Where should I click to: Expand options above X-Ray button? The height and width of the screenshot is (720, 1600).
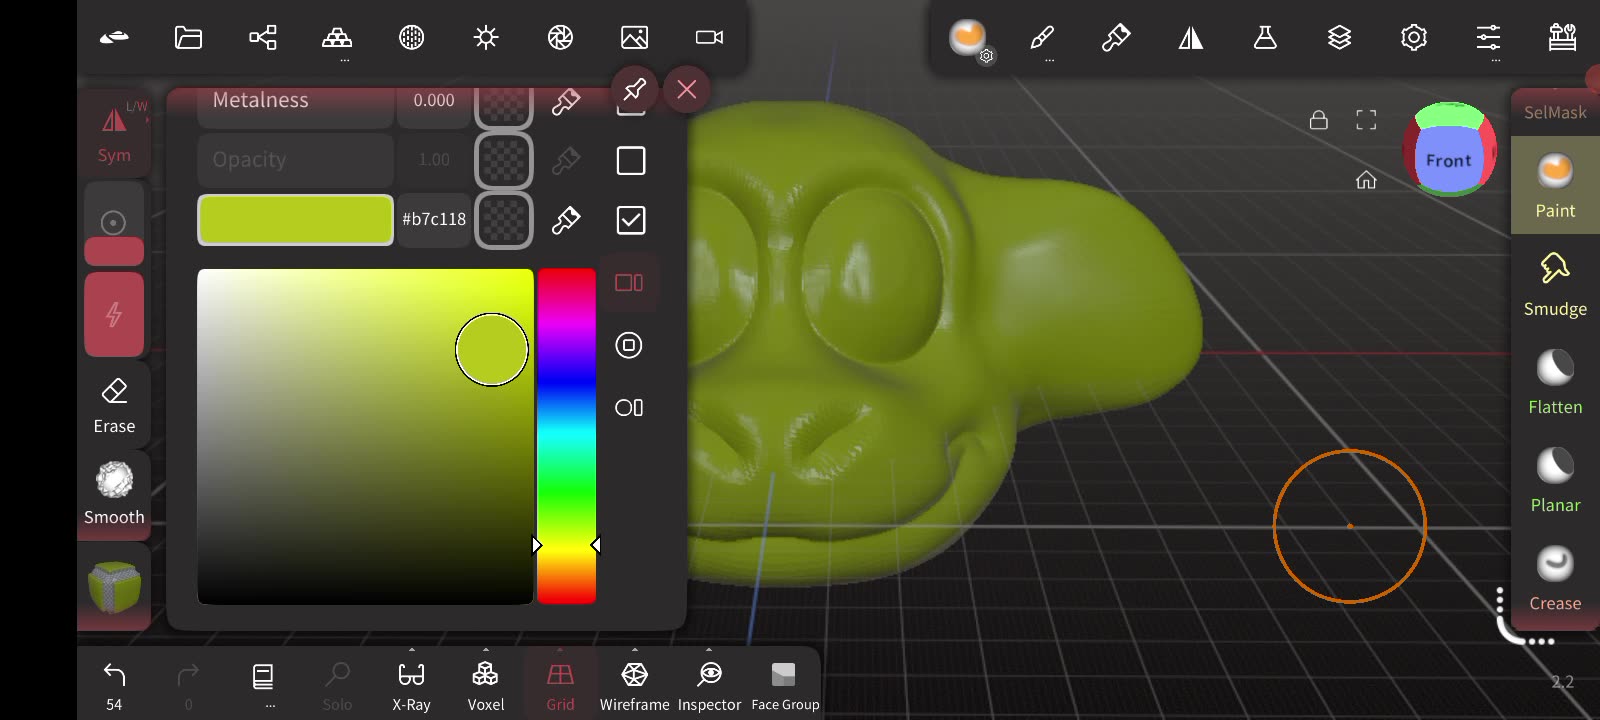[x=412, y=649]
